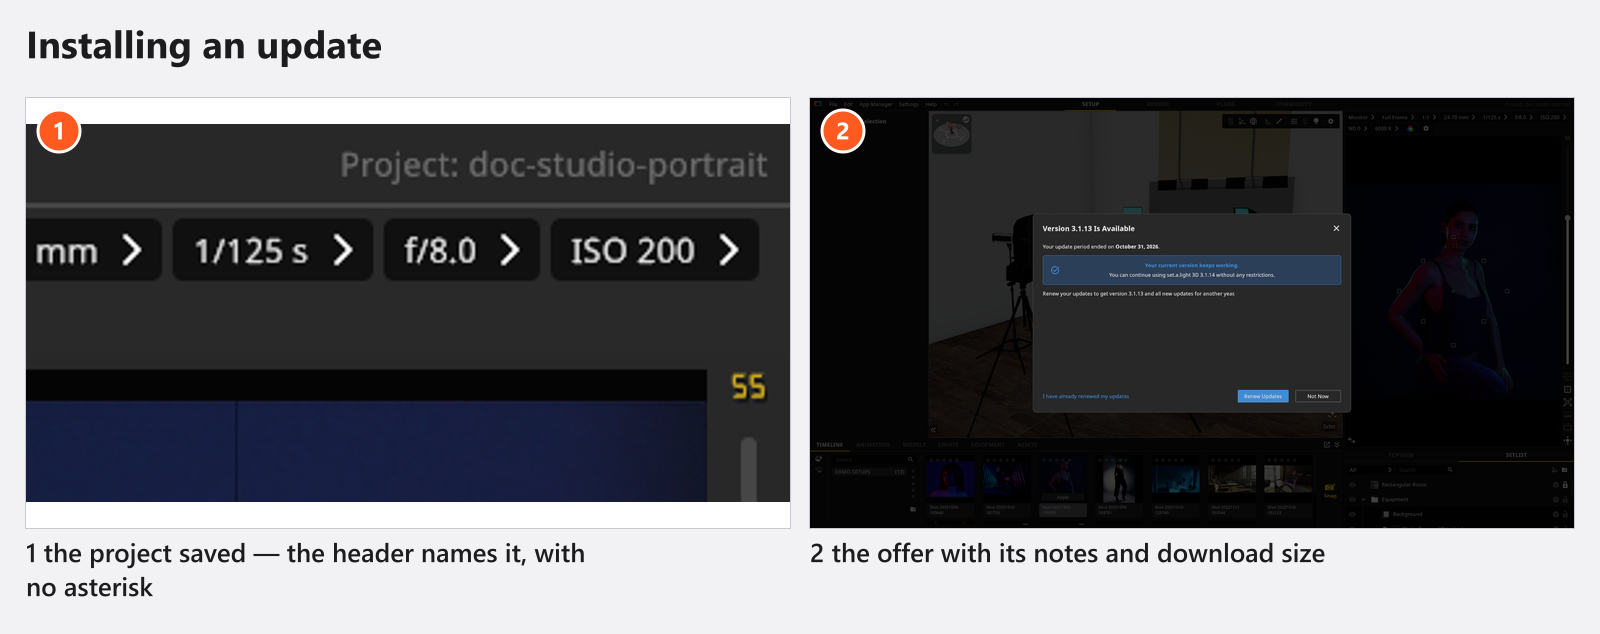1600x634 pixels.
Task: Click the 'I have already renewed my updates' link
Action: click(x=1086, y=396)
